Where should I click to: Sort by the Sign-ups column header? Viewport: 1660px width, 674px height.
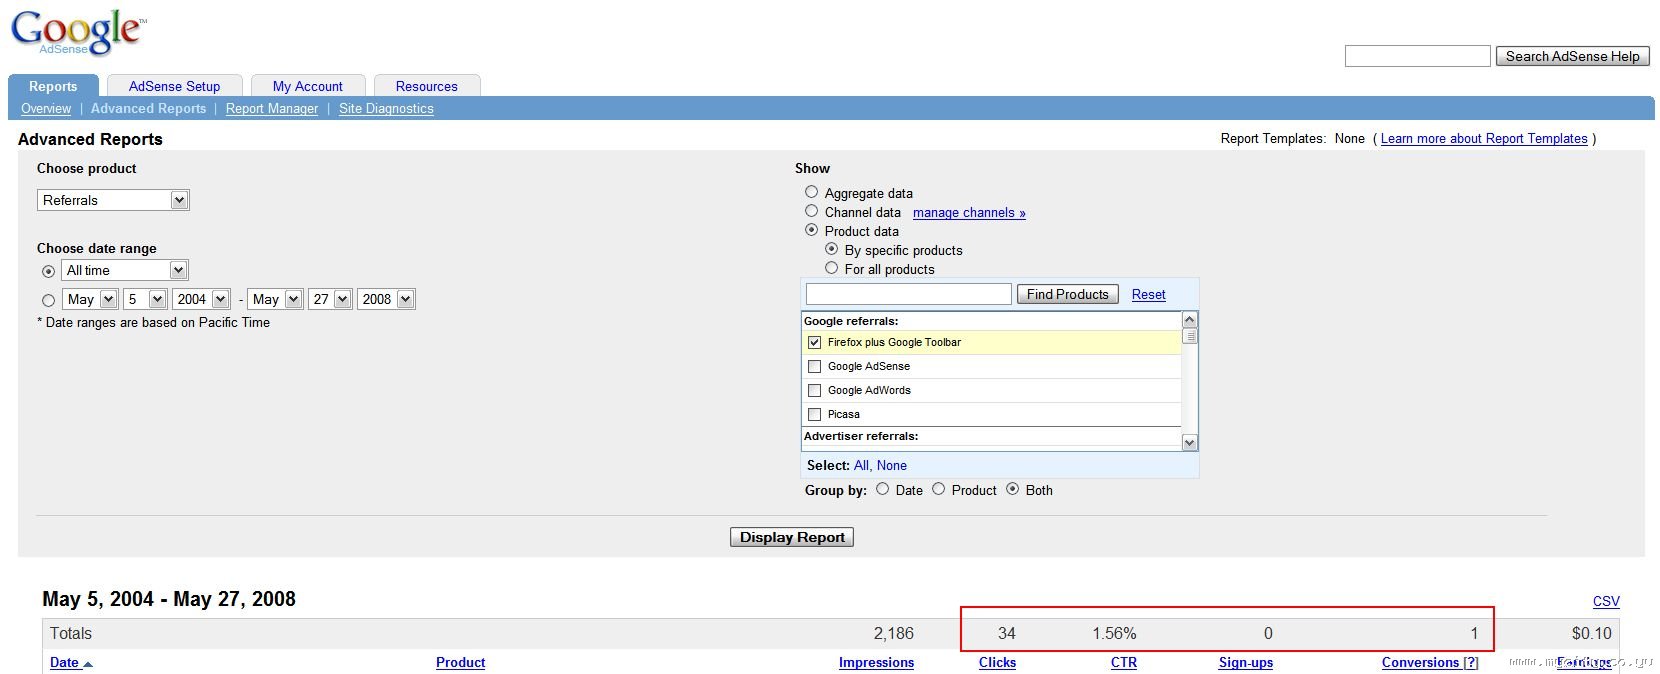(1246, 662)
